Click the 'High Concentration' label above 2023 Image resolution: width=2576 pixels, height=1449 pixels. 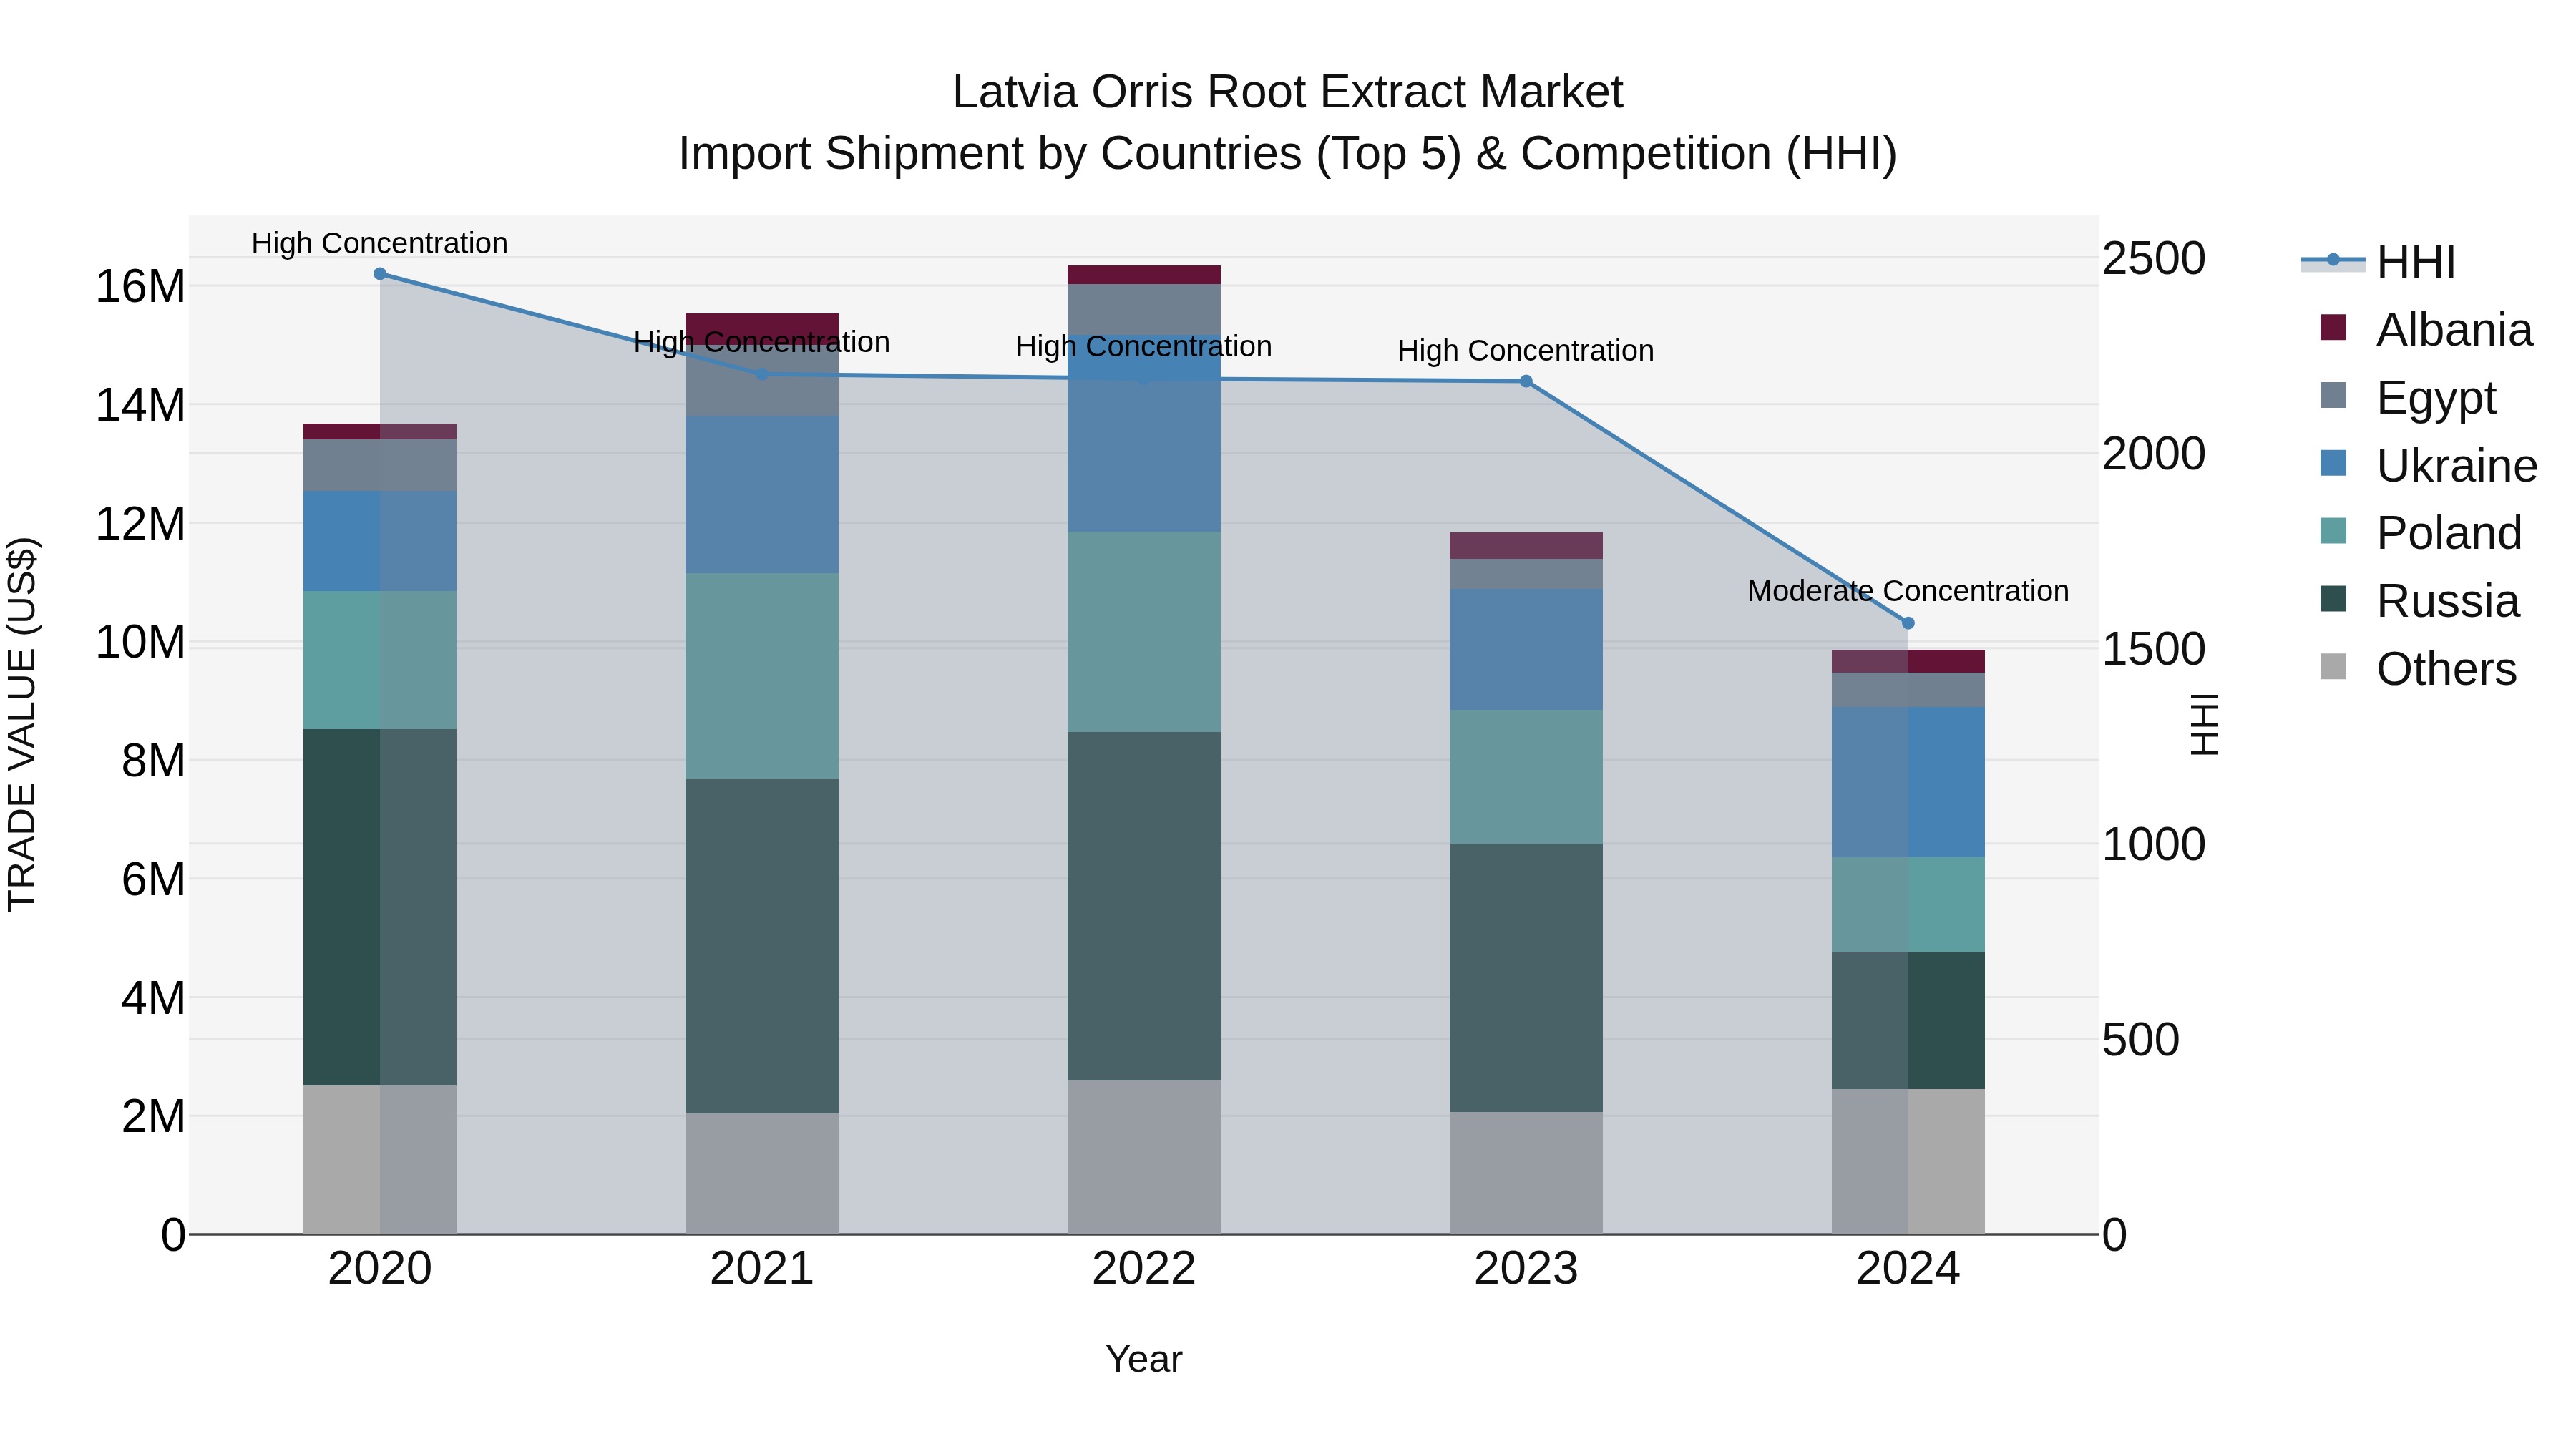[1526, 351]
